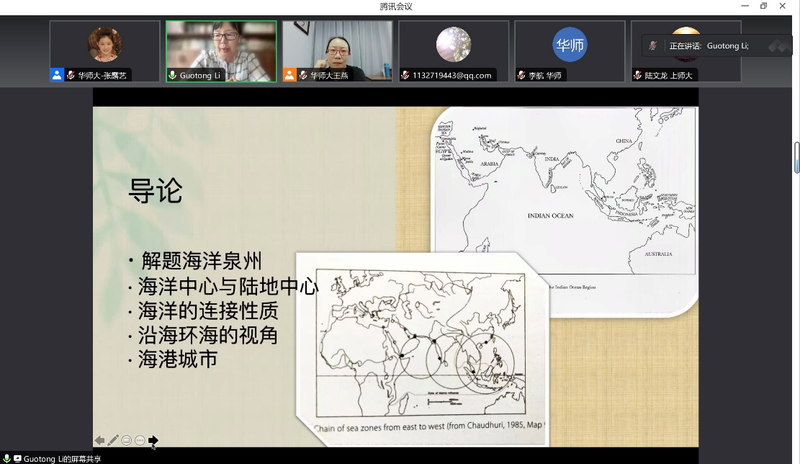Click the previous slide arrow
Screen dimensions: 800x464
(100, 440)
